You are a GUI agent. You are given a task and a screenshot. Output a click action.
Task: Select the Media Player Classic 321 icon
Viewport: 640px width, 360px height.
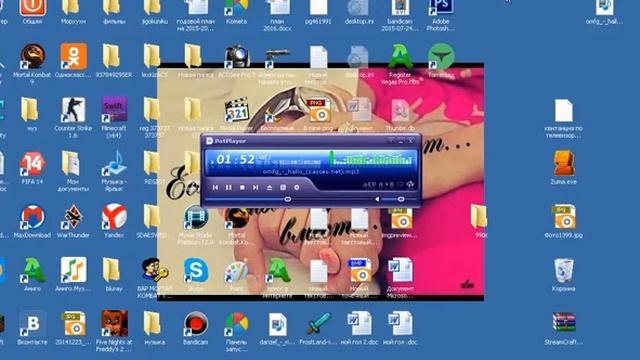coord(237,115)
